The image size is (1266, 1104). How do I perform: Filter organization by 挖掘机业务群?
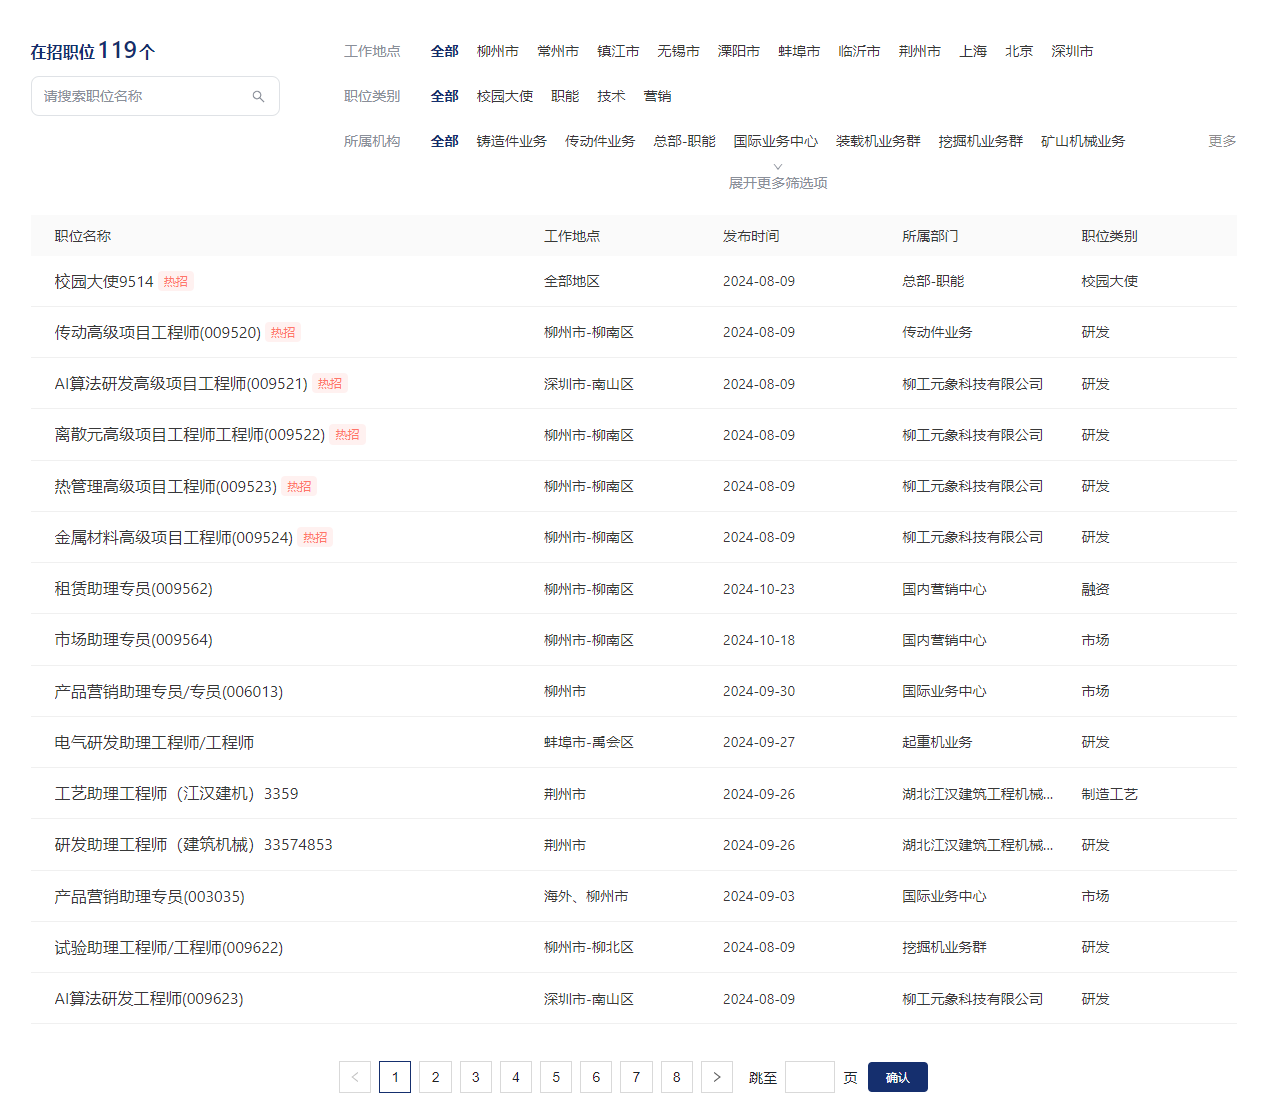[980, 141]
